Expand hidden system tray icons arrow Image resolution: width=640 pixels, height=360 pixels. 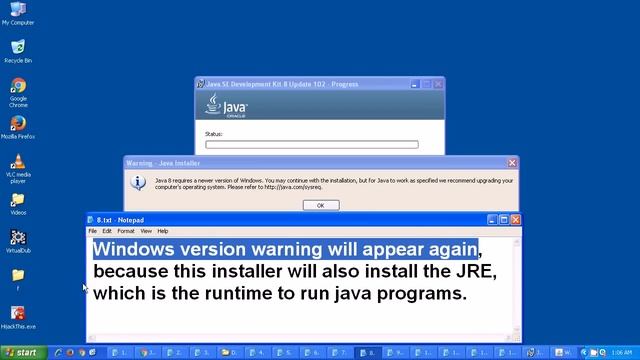click(x=584, y=353)
